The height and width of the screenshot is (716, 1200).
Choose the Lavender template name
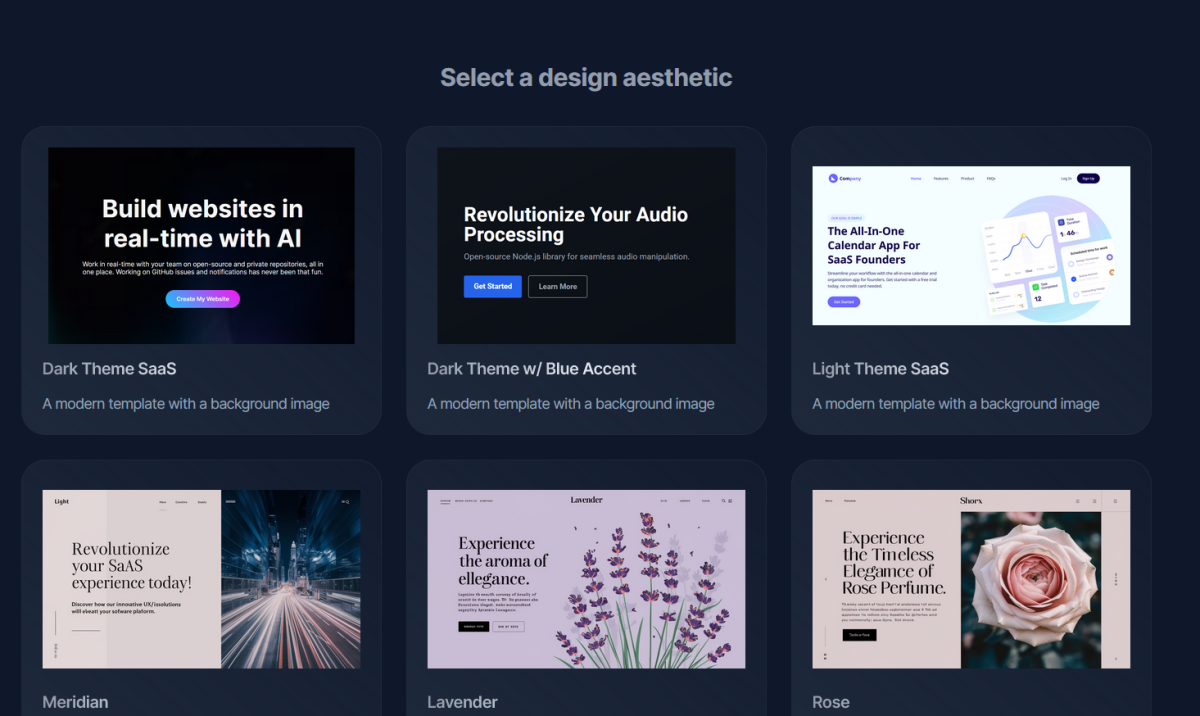click(x=462, y=702)
